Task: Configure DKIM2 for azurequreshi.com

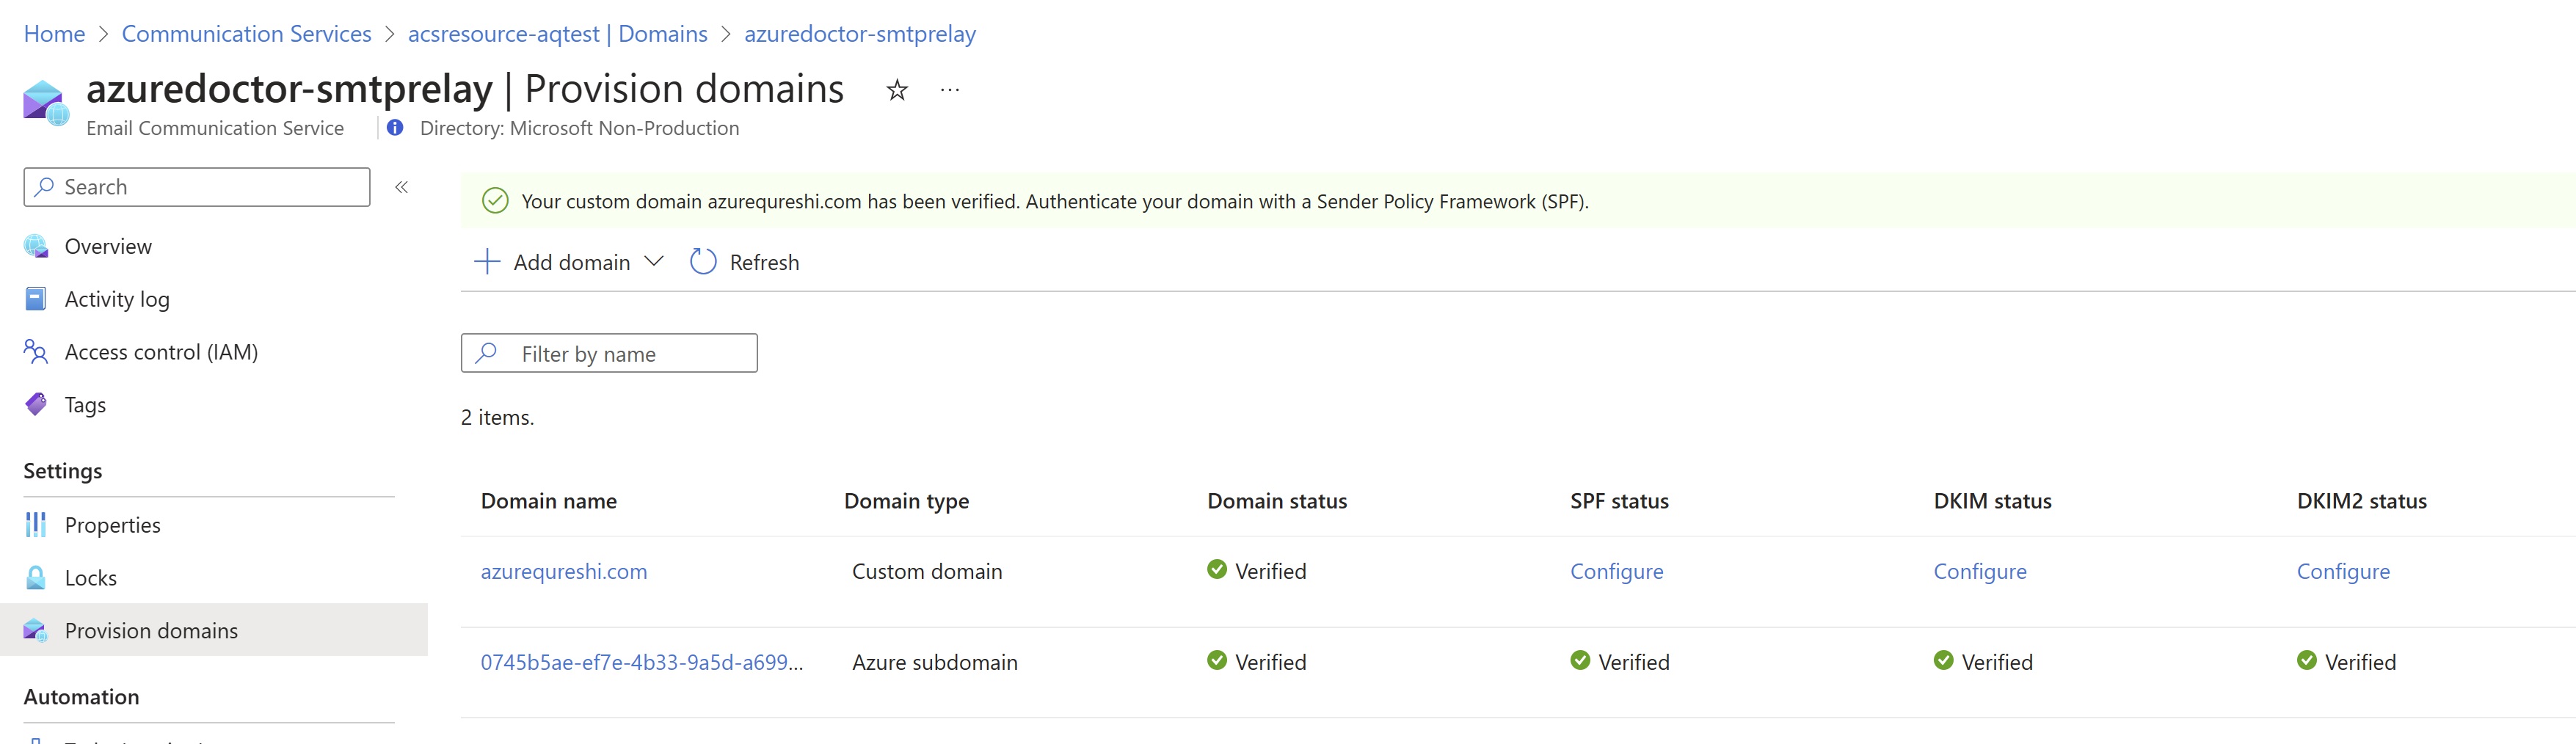Action: coord(2343,571)
